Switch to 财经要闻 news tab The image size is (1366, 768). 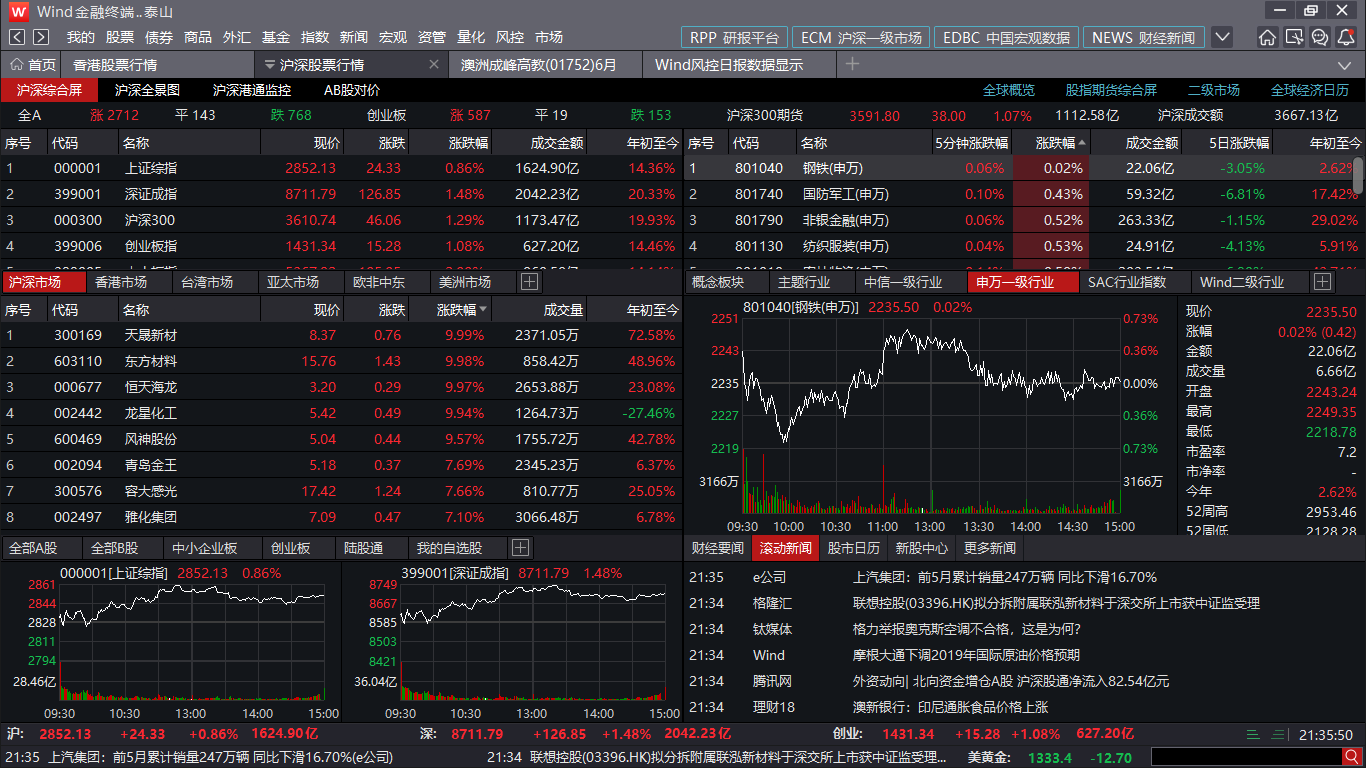point(718,548)
